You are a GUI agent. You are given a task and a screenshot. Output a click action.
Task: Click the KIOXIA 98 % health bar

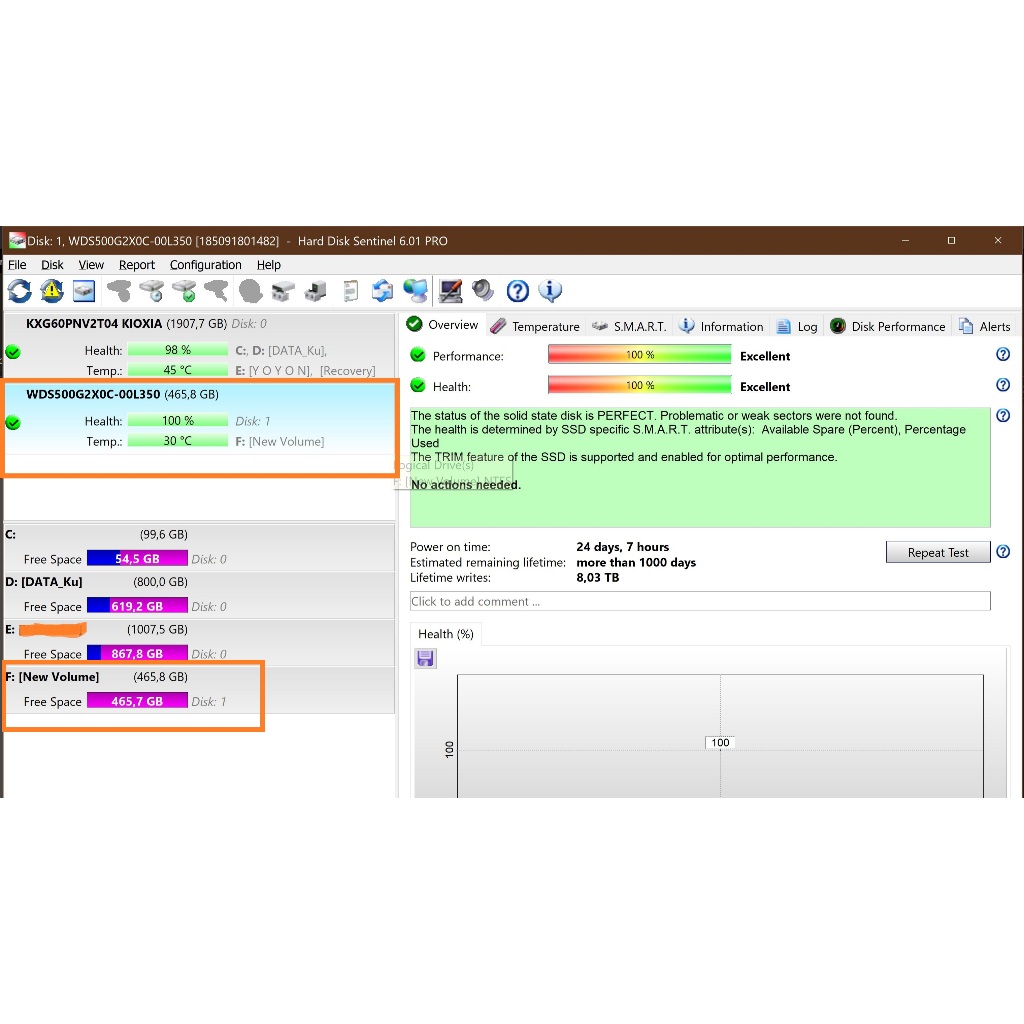coord(178,350)
